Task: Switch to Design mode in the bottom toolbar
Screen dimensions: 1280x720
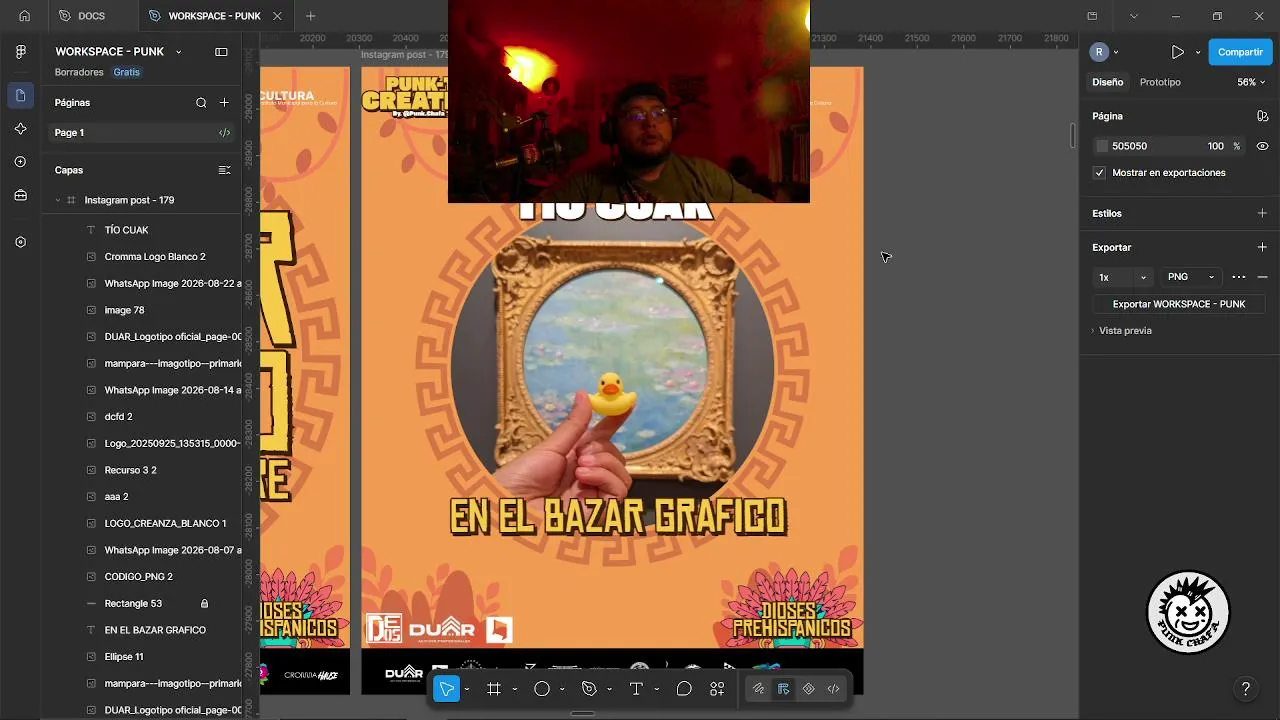Action: click(x=783, y=689)
